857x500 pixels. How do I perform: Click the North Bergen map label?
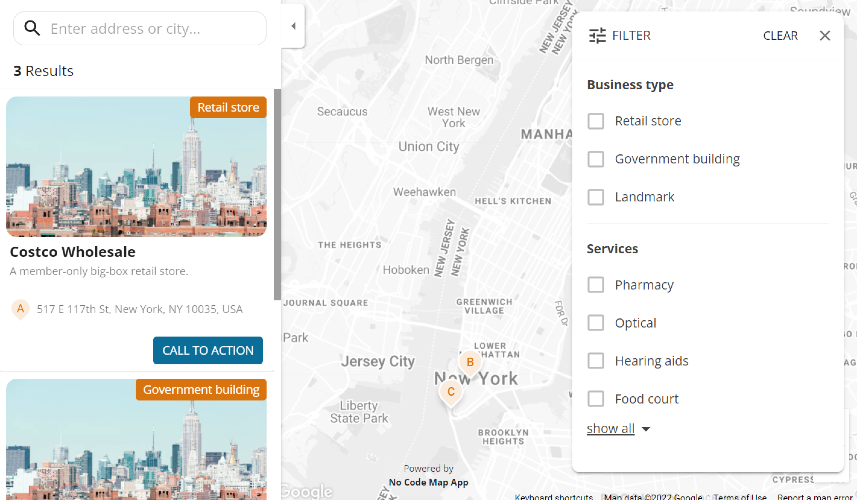459,60
